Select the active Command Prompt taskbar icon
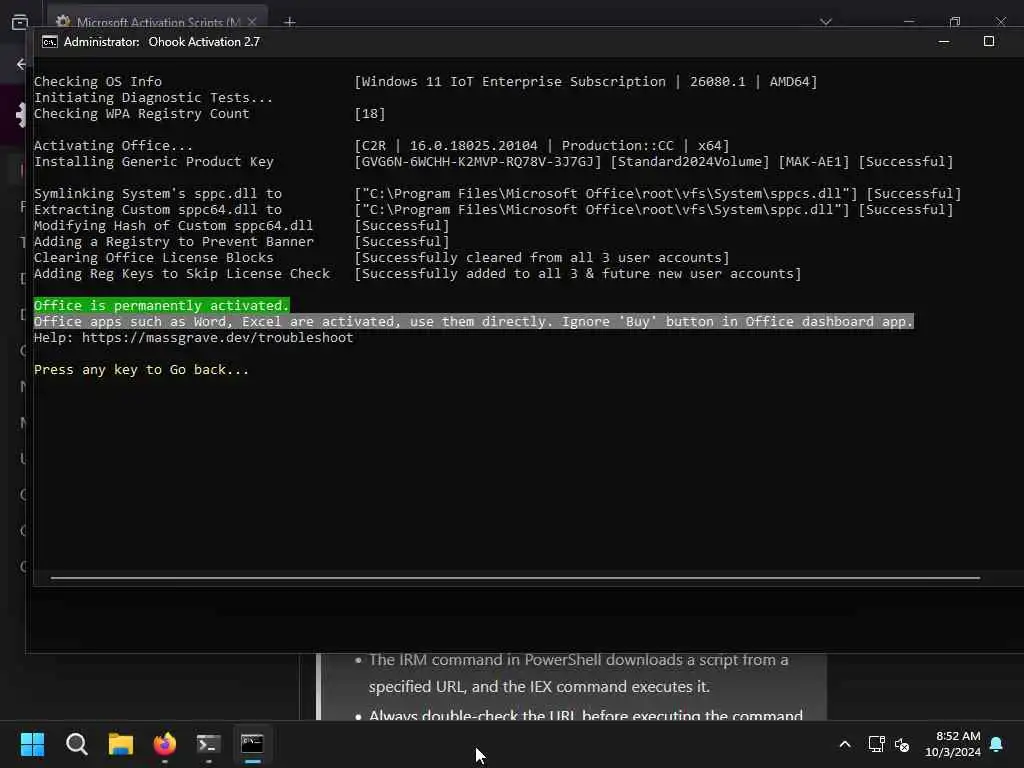The width and height of the screenshot is (1024, 768). pyautogui.click(x=252, y=744)
